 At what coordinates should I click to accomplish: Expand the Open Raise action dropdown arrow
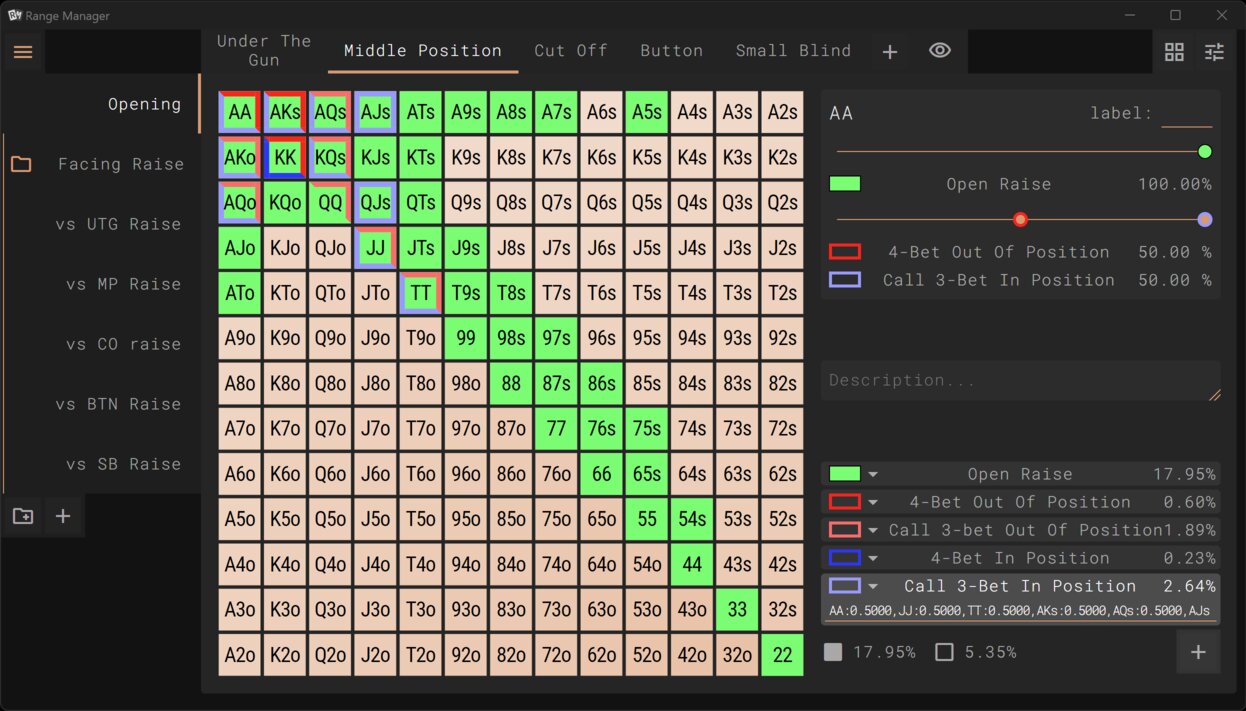873,475
